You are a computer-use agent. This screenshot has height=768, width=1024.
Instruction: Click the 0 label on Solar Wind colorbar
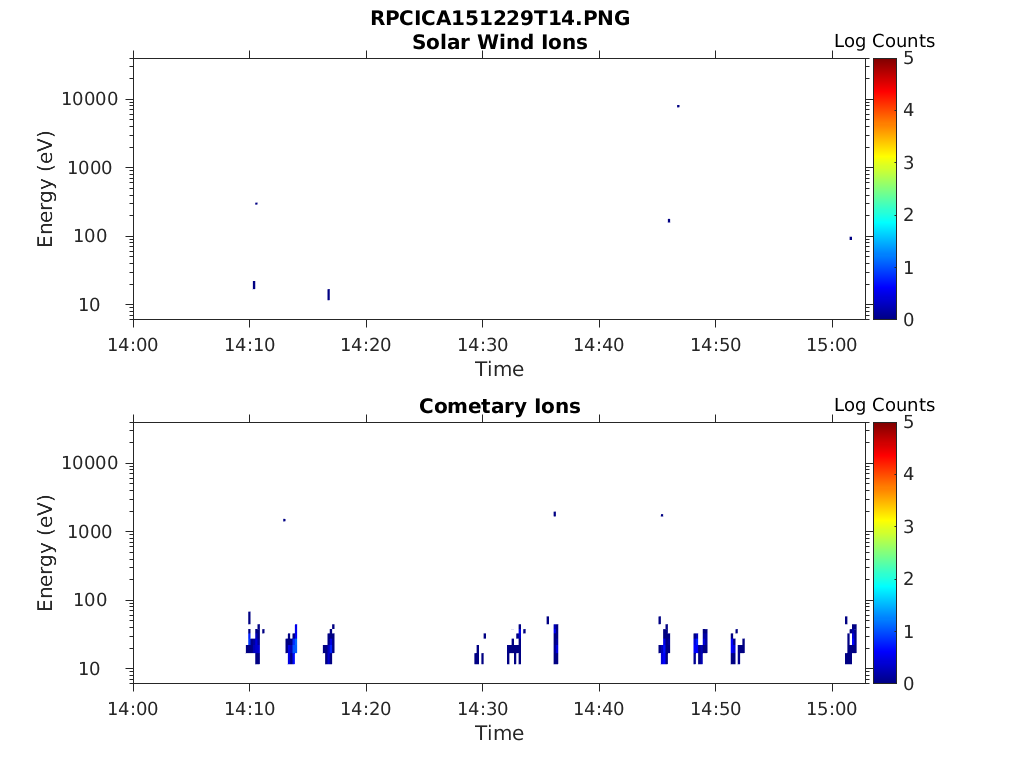tap(908, 319)
